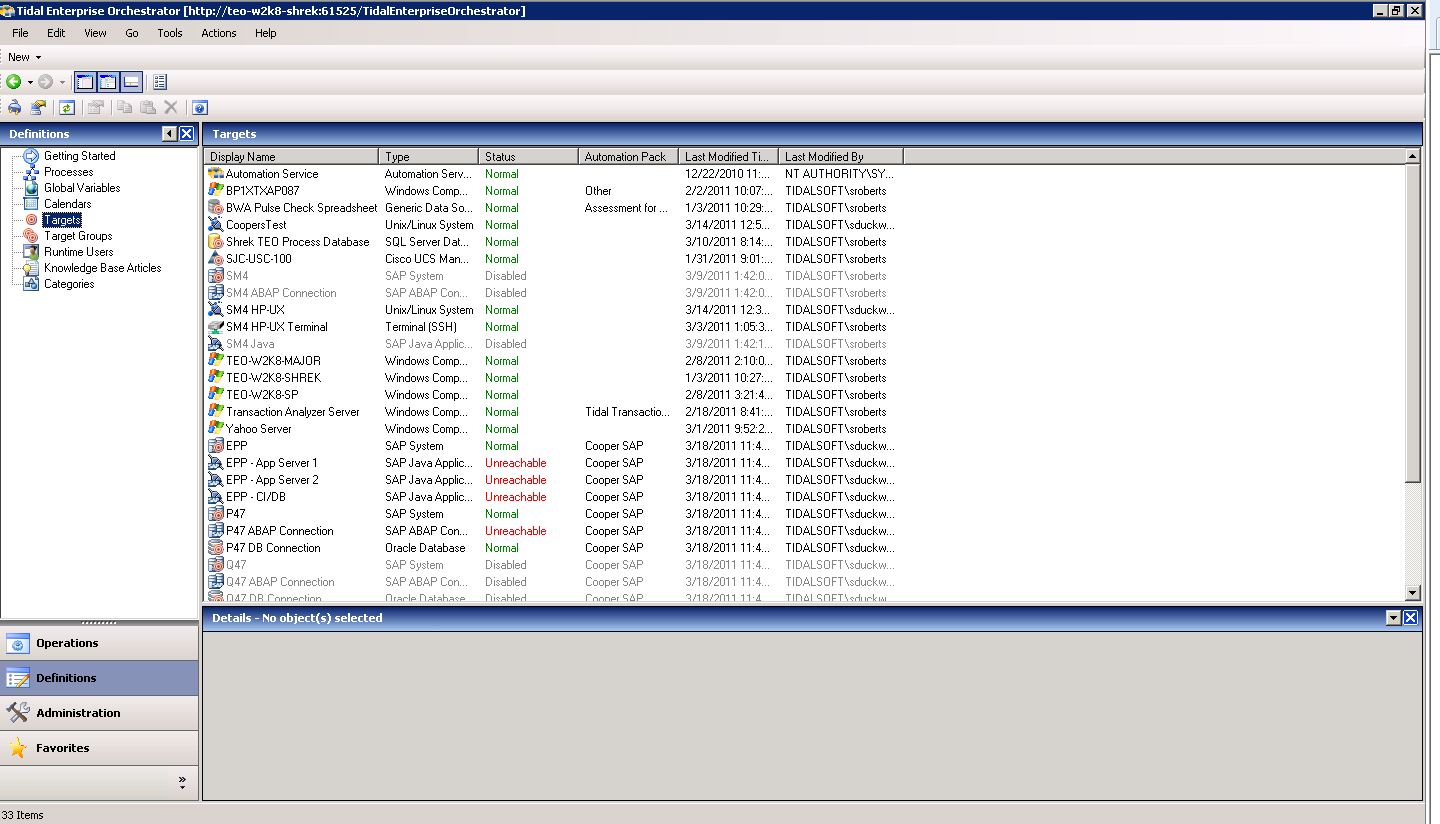Open the Go menu
The height and width of the screenshot is (824, 1440).
pos(132,33)
